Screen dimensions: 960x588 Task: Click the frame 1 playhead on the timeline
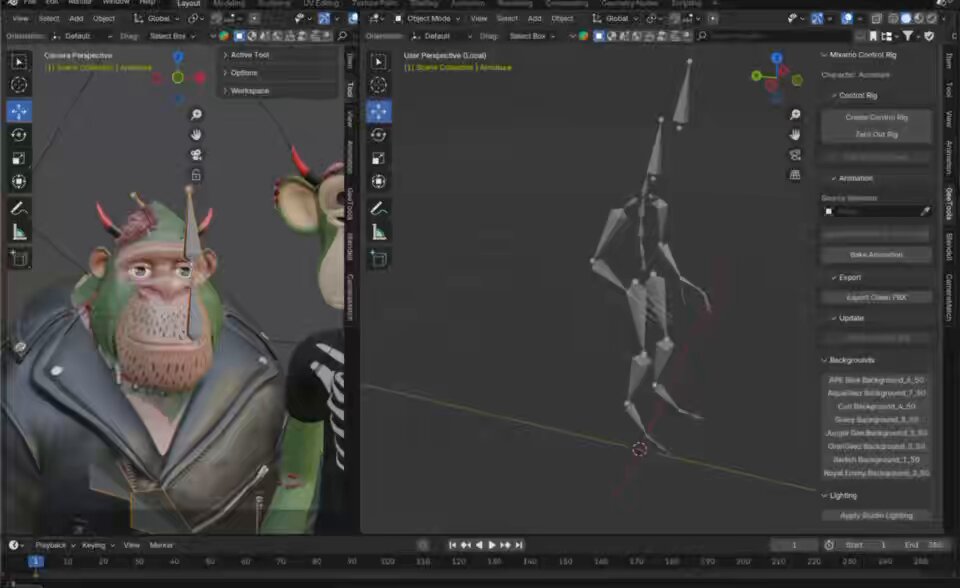pyautogui.click(x=36, y=562)
